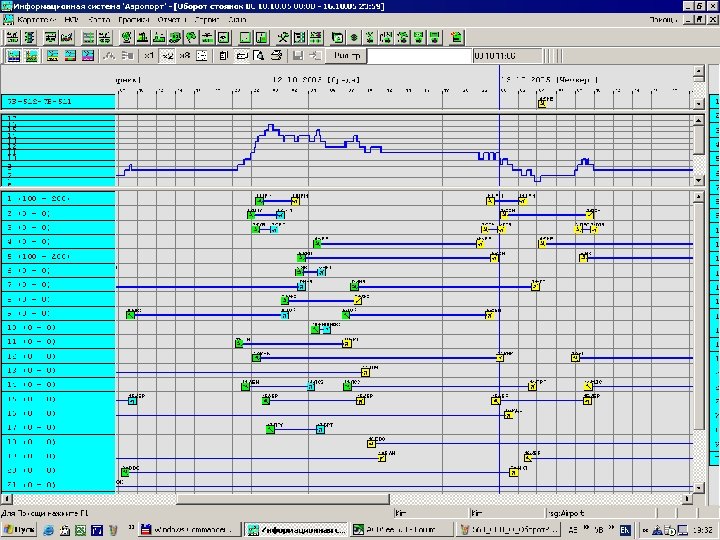Click the small green dot icon in the top toolbar
720x540 pixels.
click(x=354, y=38)
